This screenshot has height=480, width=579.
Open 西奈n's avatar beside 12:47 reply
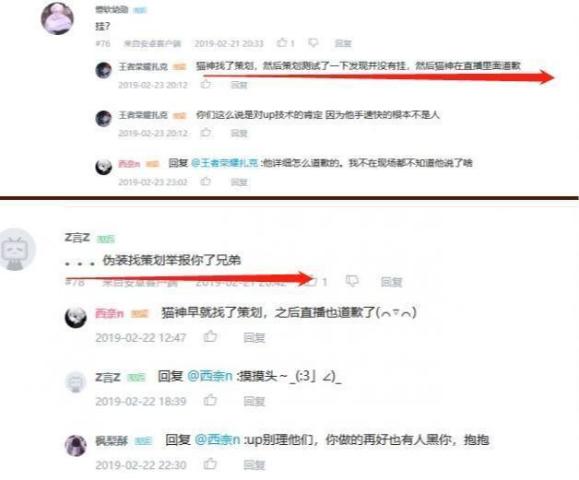click(x=76, y=317)
